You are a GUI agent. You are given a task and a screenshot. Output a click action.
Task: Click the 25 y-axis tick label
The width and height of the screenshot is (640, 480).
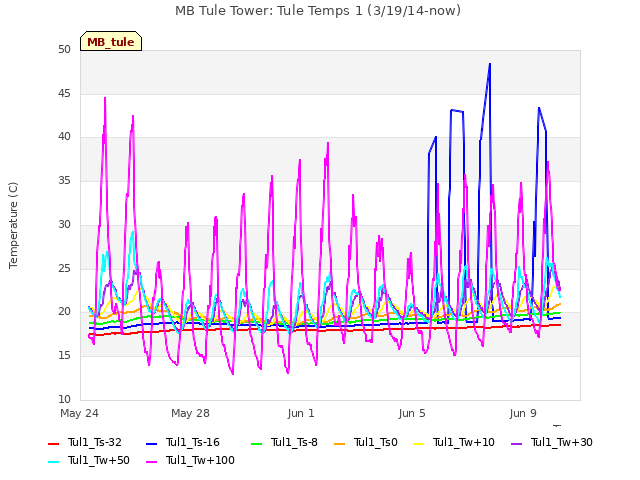click(64, 268)
